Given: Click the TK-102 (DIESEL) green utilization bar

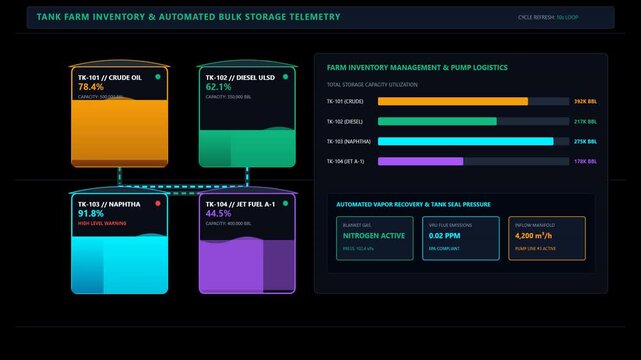Looking at the screenshot, I should 437,121.
